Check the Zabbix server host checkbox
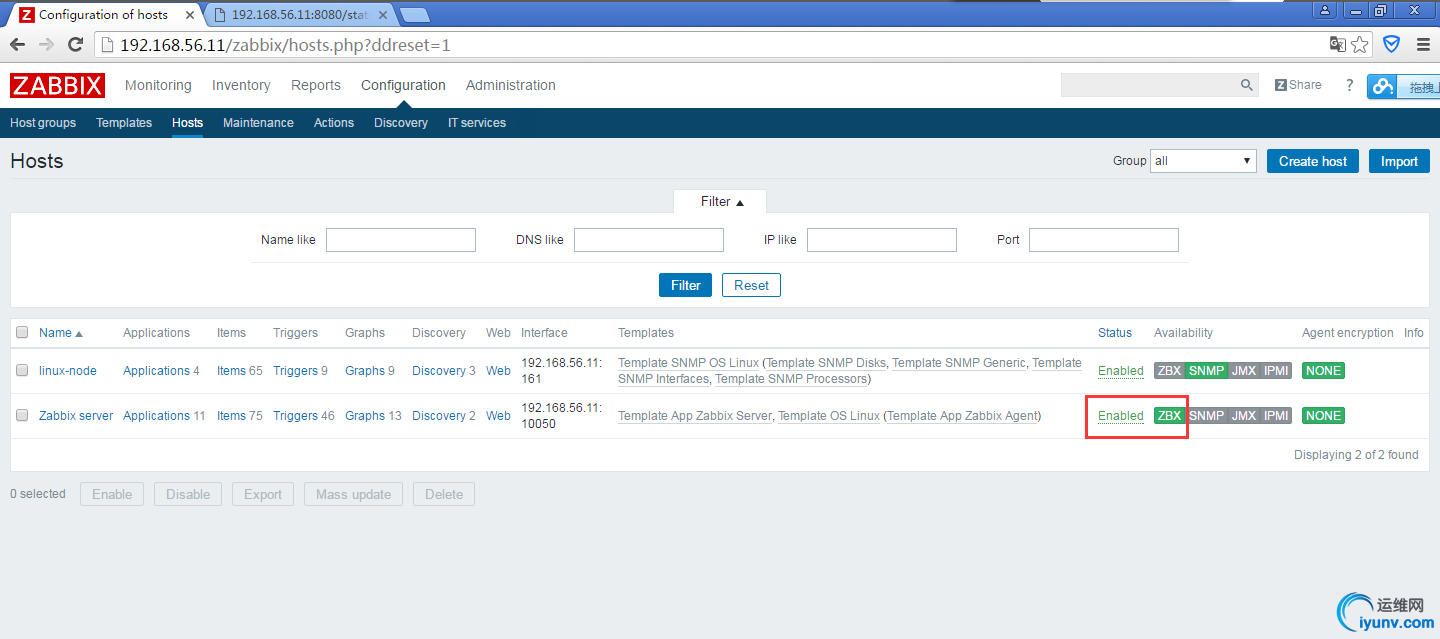 click(22, 416)
